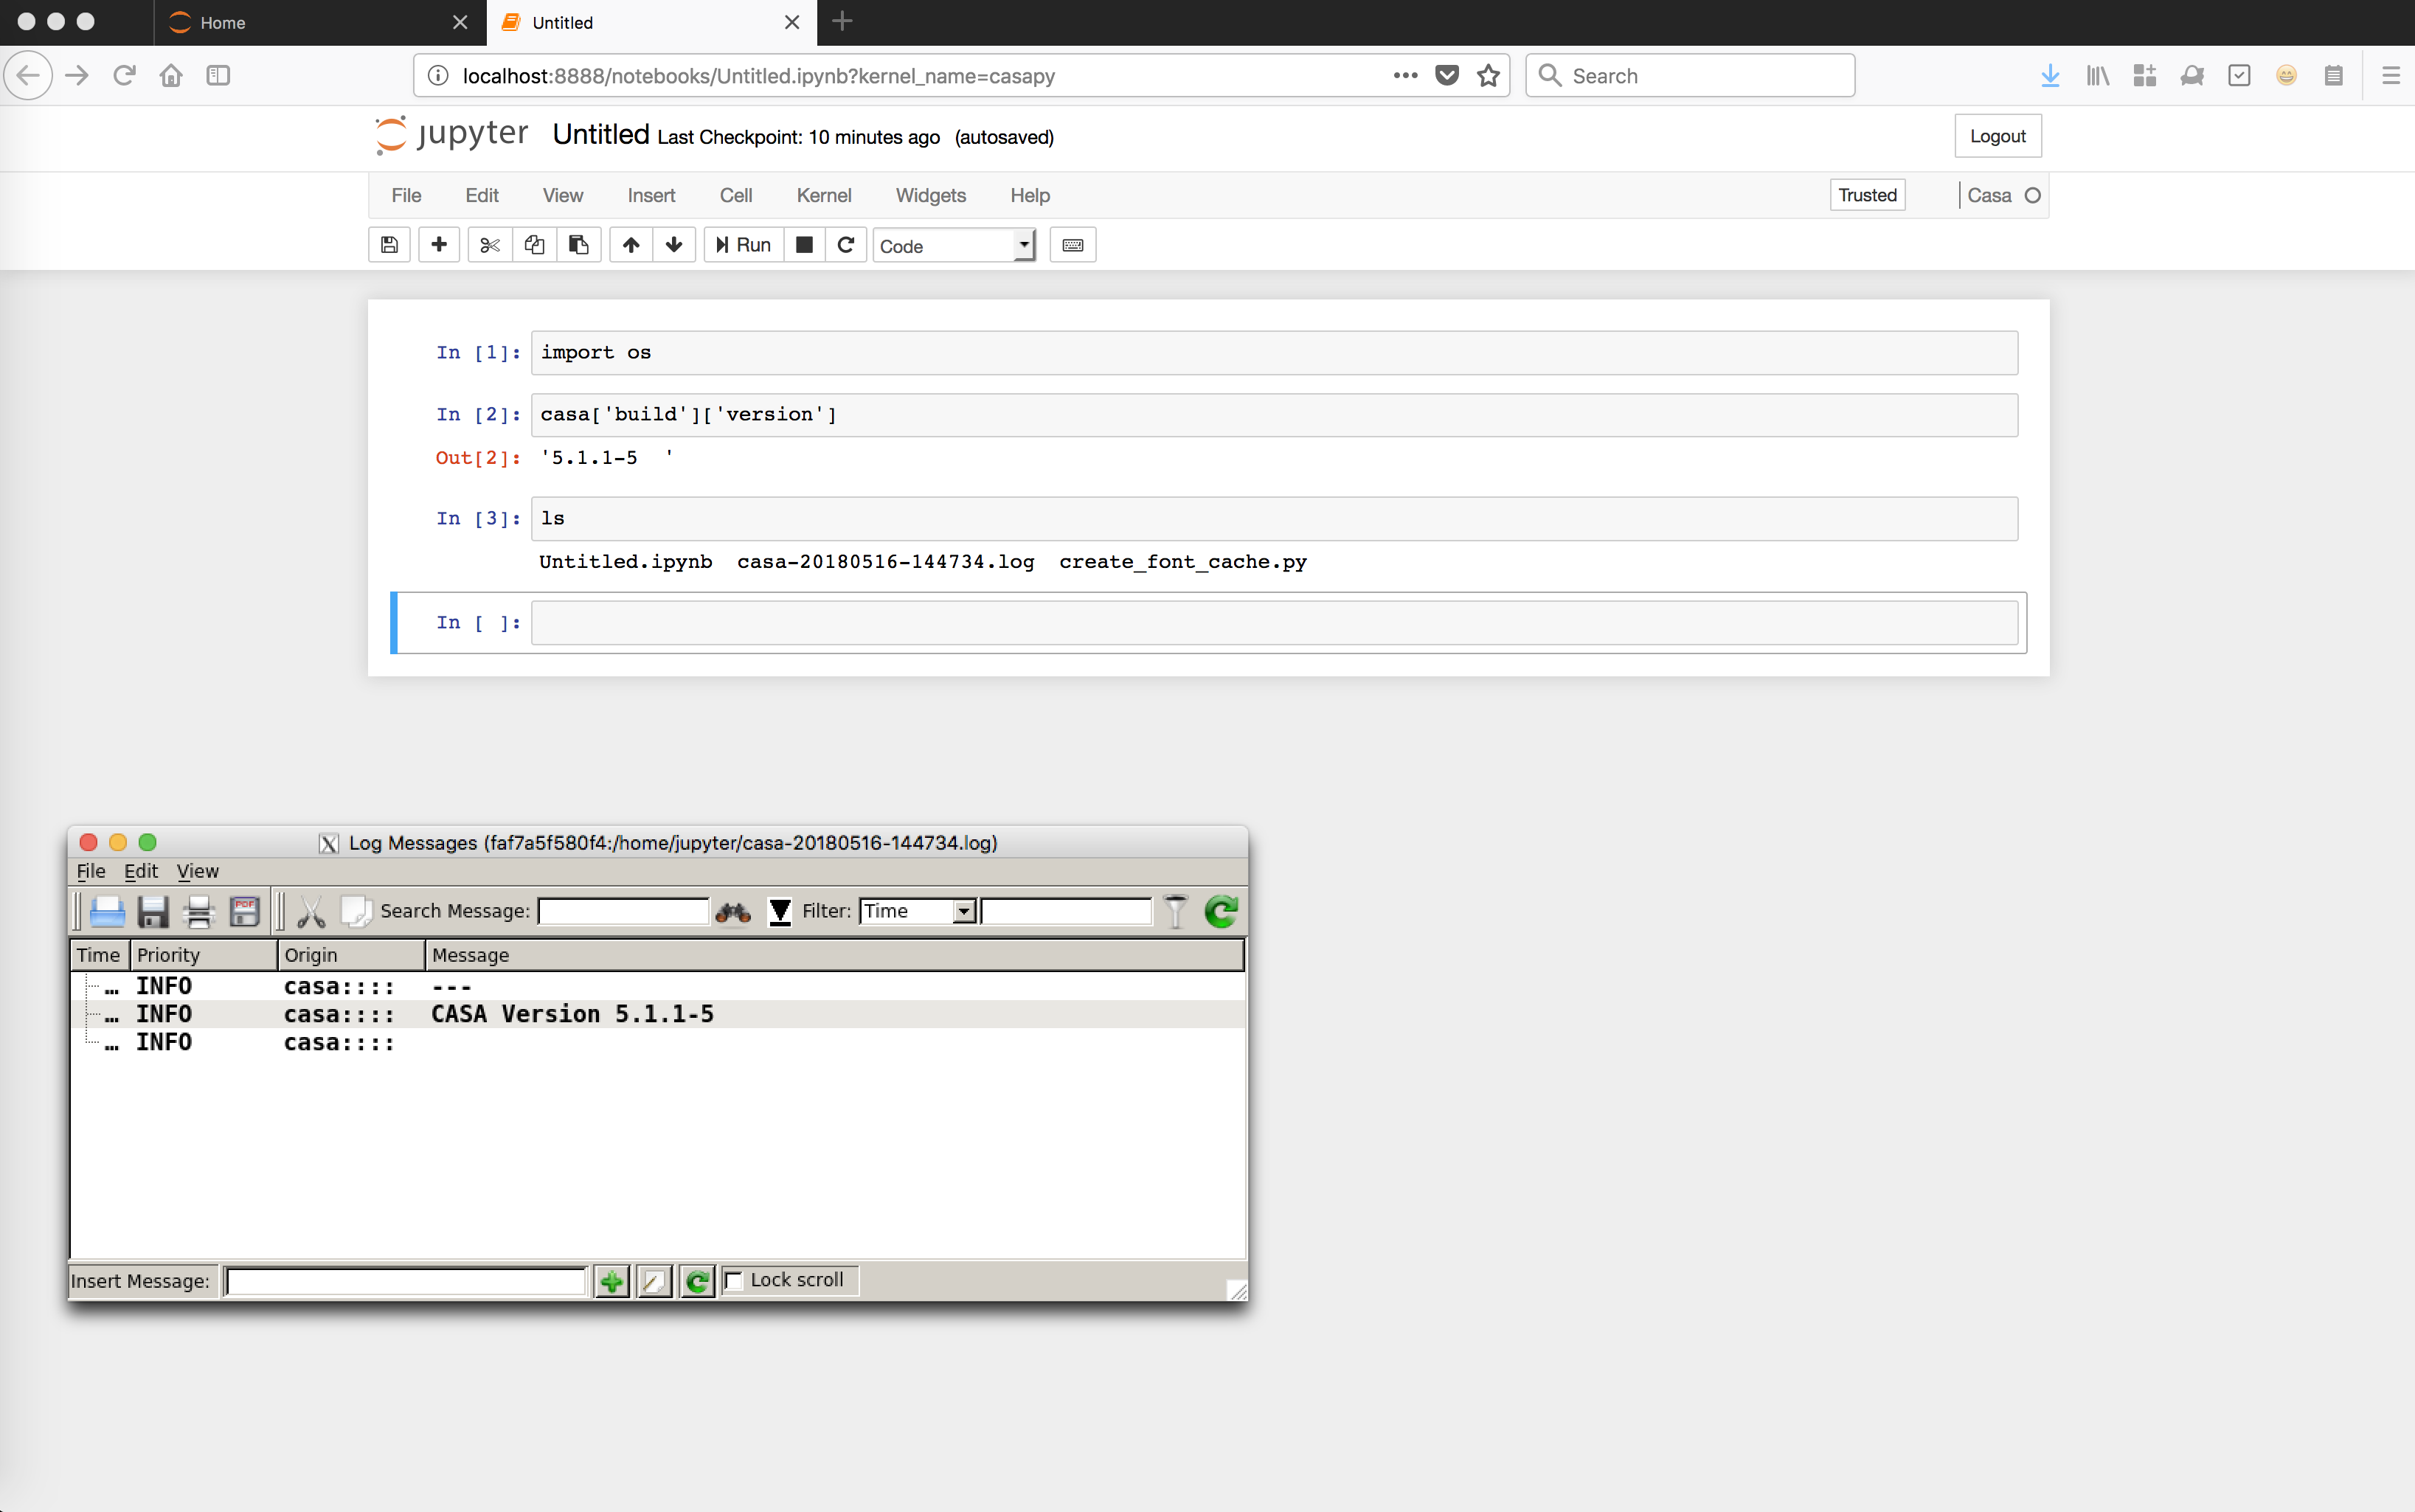Viewport: 2415px width, 1512px height.
Task: Restart the kernel using refresh icon
Action: pyautogui.click(x=846, y=244)
